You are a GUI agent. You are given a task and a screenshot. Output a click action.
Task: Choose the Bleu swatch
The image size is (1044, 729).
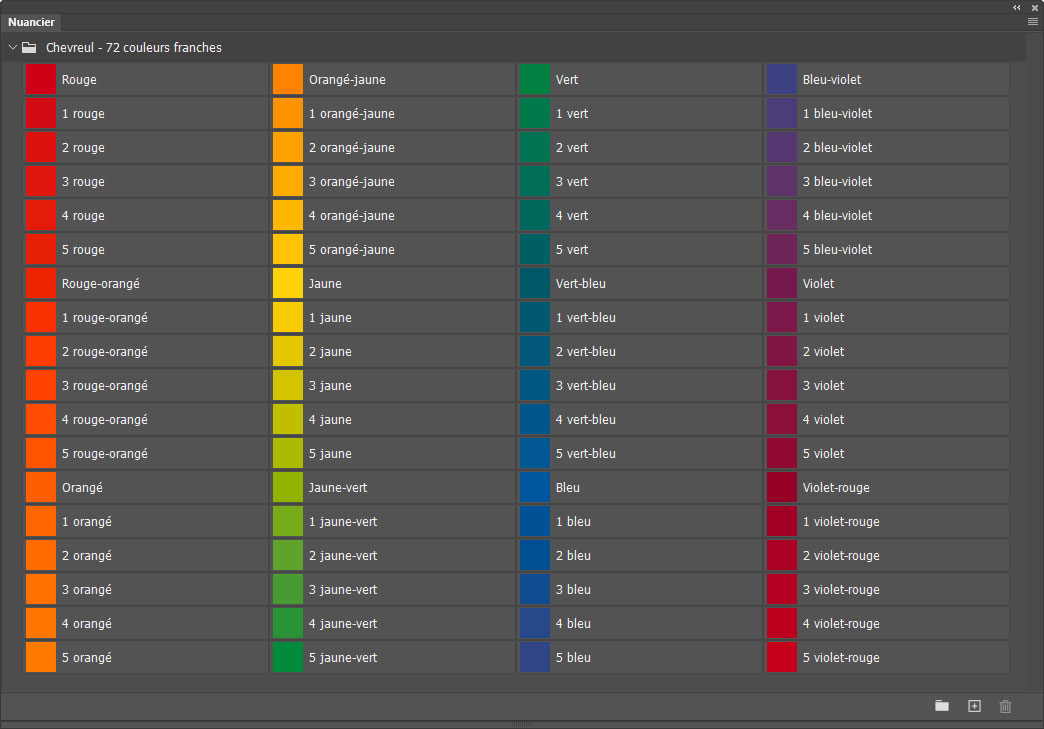[x=535, y=488]
